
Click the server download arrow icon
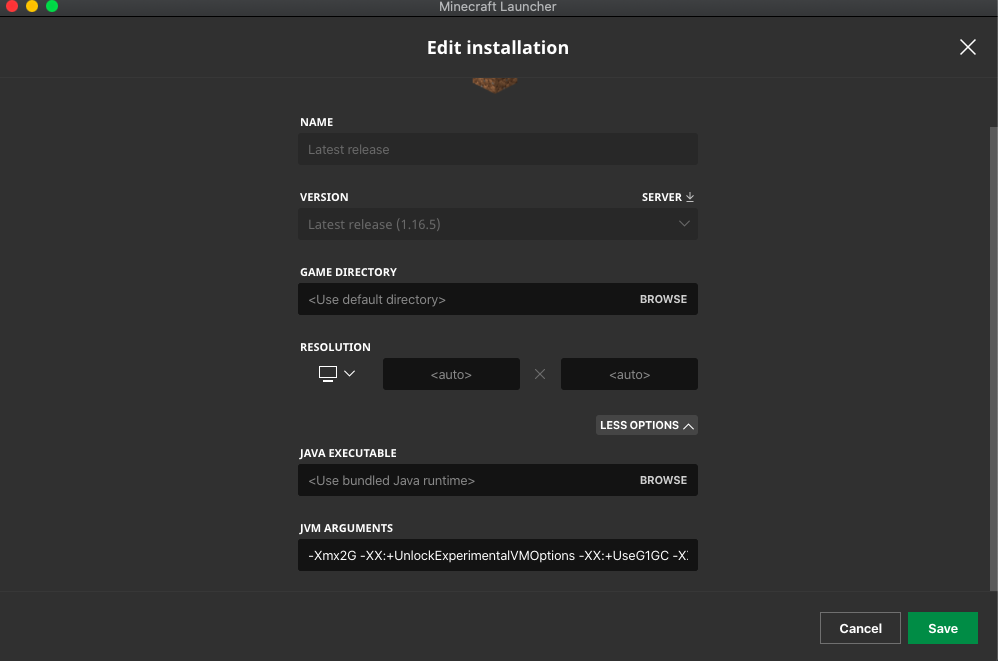click(690, 197)
